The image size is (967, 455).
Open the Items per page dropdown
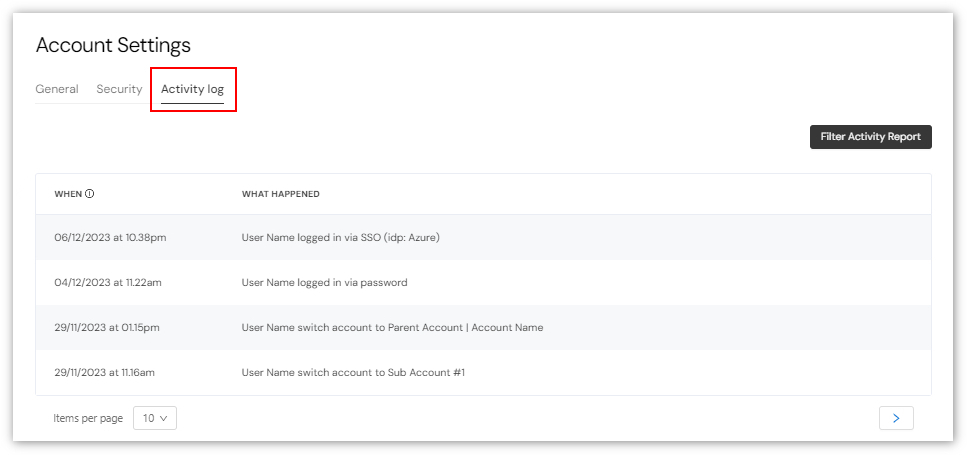pyautogui.click(x=155, y=418)
